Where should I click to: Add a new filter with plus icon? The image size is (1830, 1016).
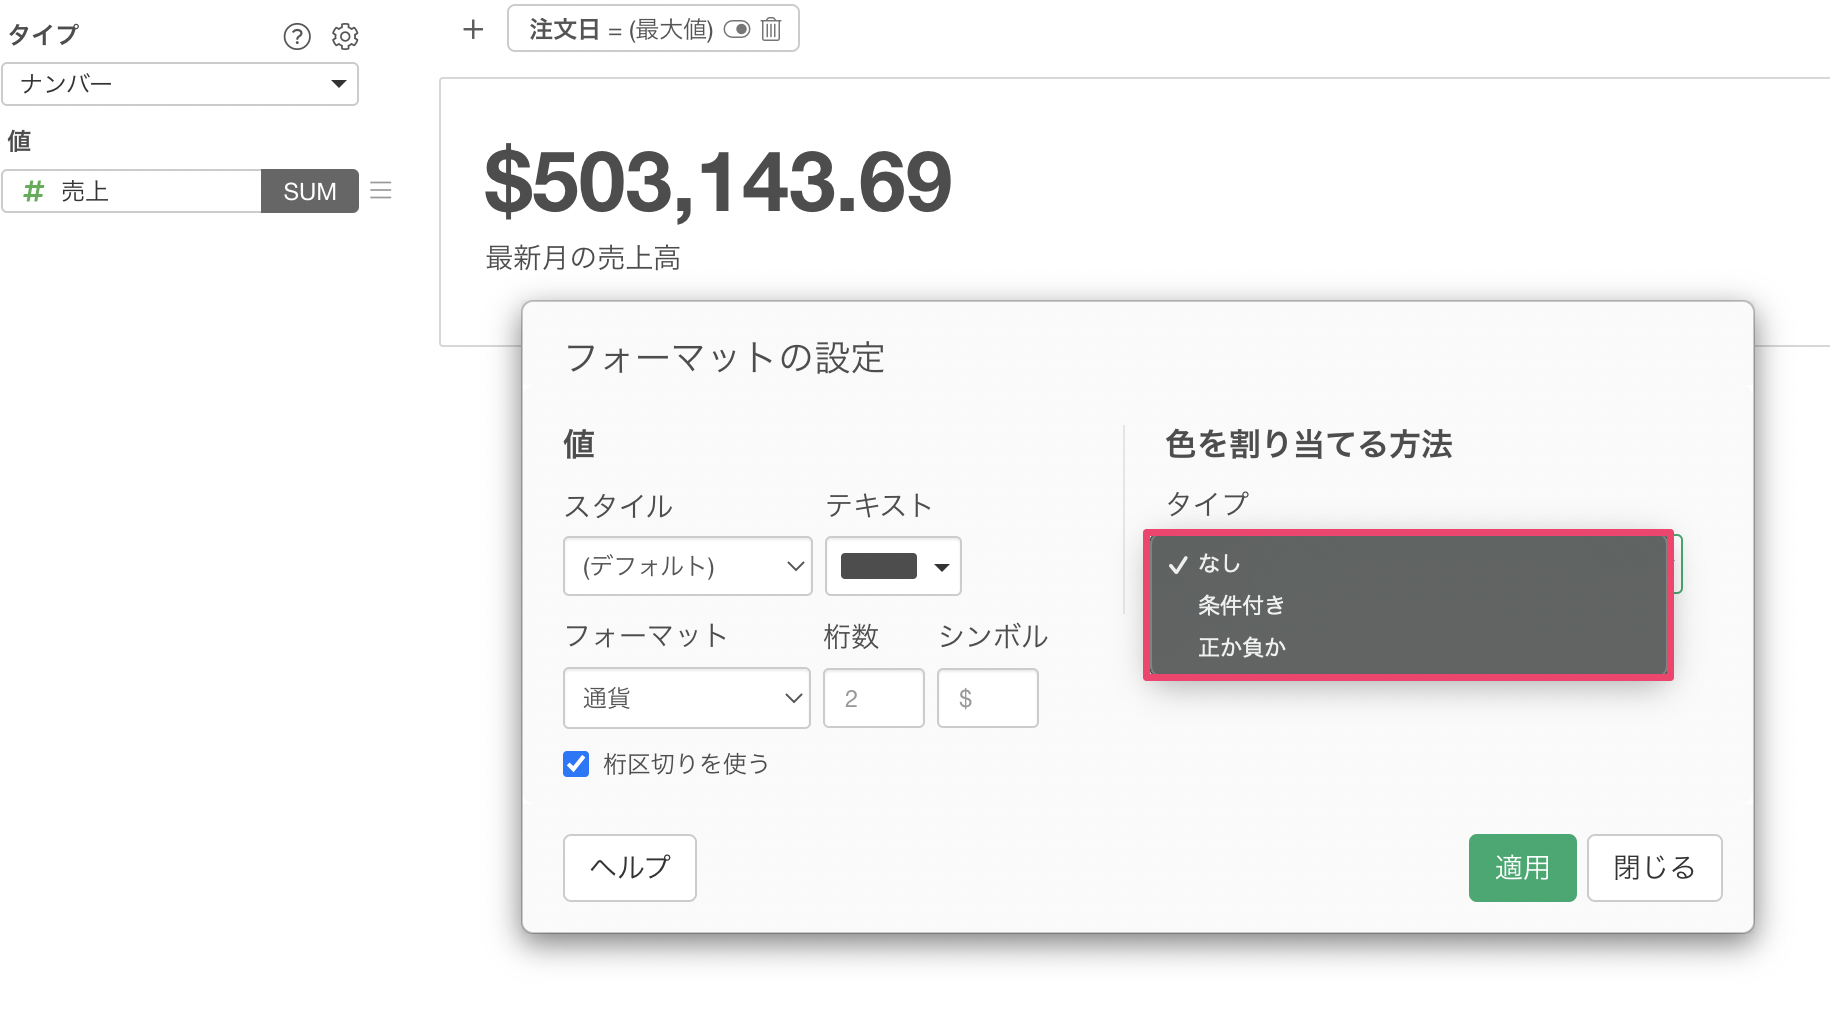(473, 30)
